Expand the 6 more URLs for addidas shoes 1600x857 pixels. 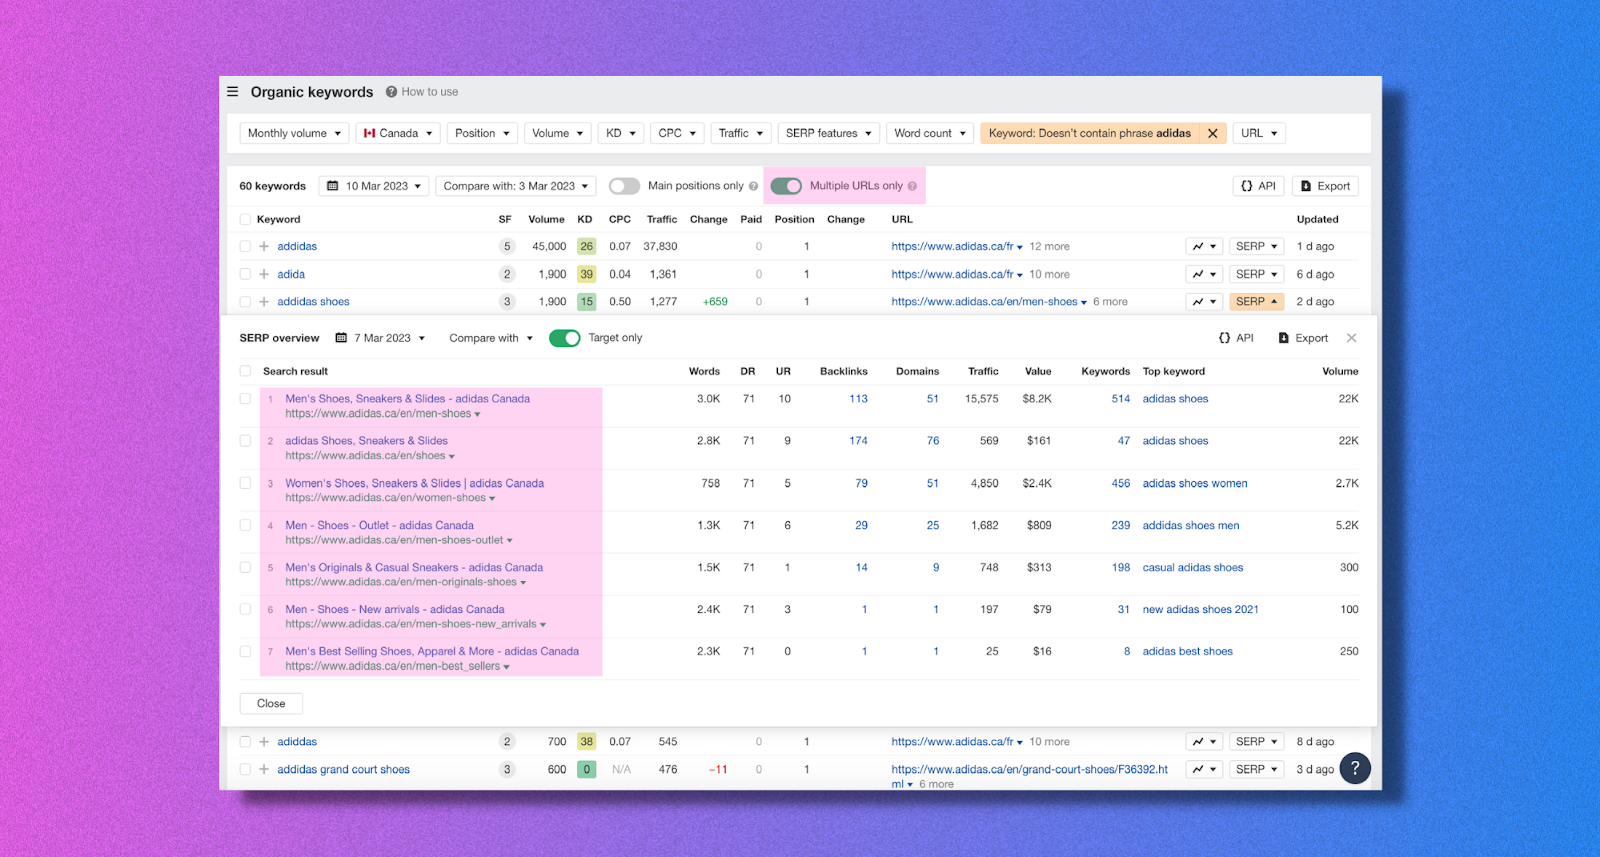(x=1110, y=301)
